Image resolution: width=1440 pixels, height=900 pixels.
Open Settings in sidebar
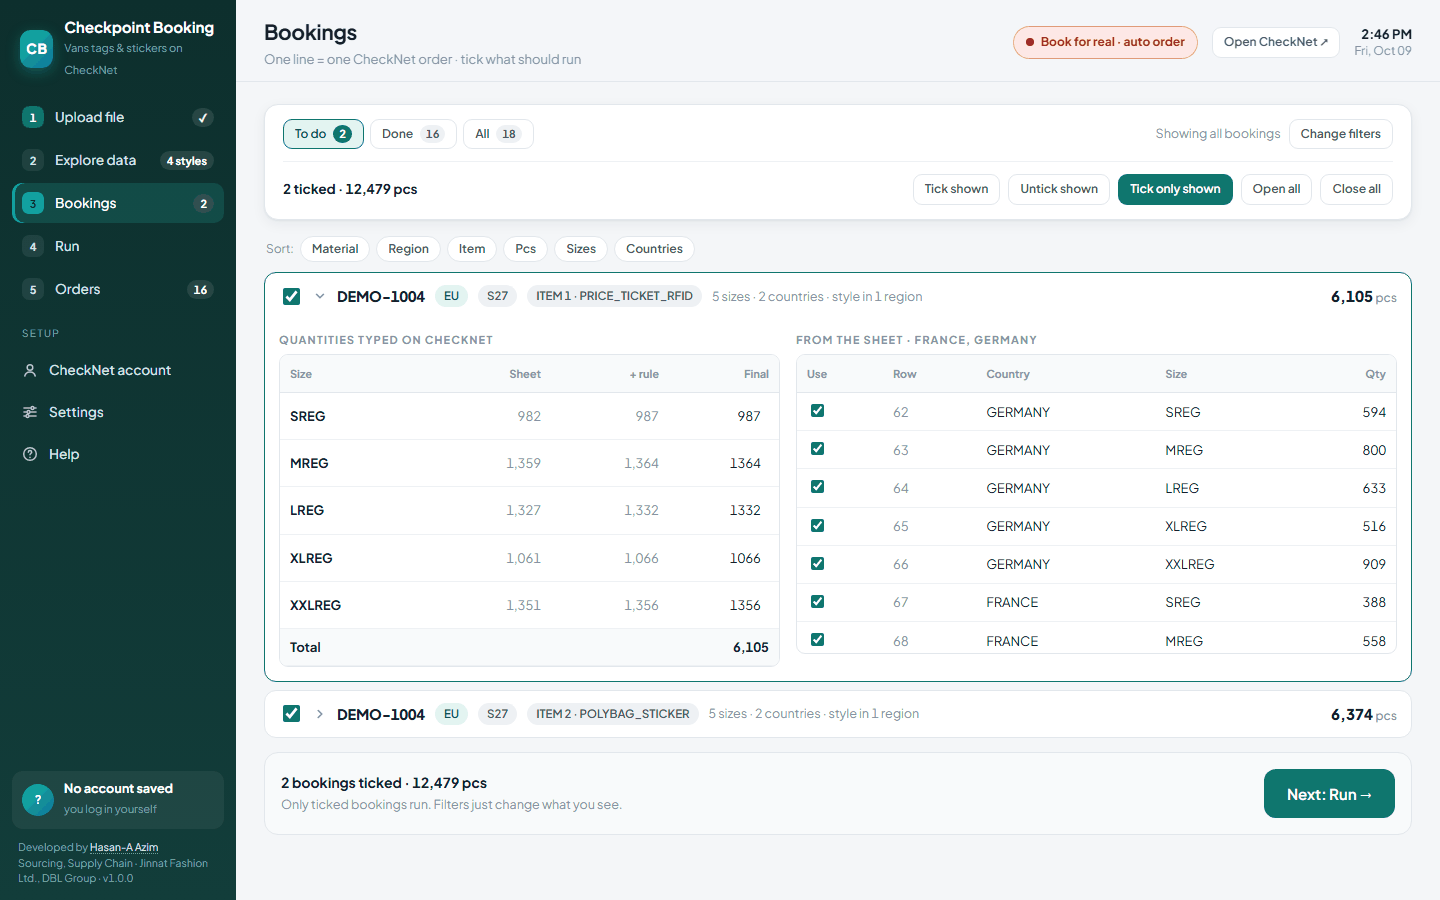118,412
